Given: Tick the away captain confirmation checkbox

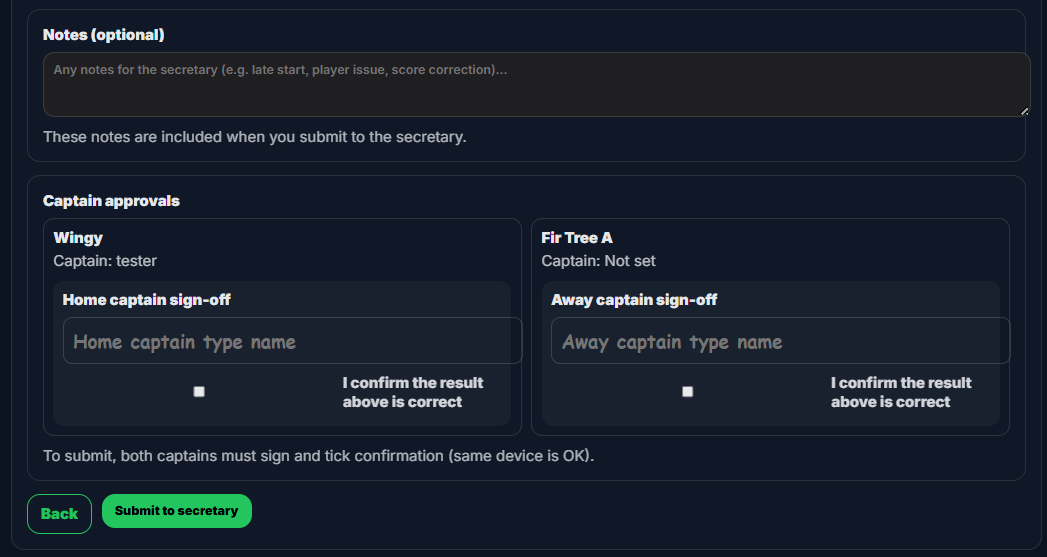Looking at the screenshot, I should (x=687, y=392).
